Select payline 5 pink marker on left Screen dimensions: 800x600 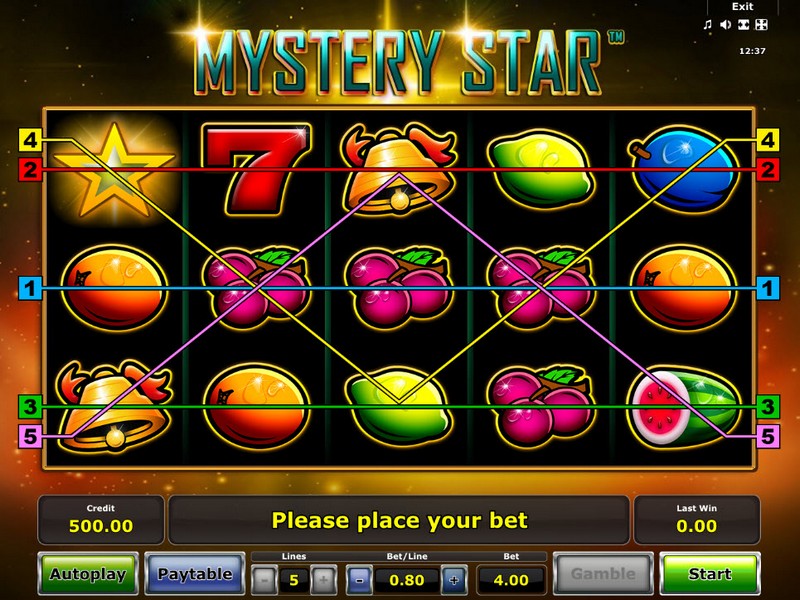[x=30, y=436]
